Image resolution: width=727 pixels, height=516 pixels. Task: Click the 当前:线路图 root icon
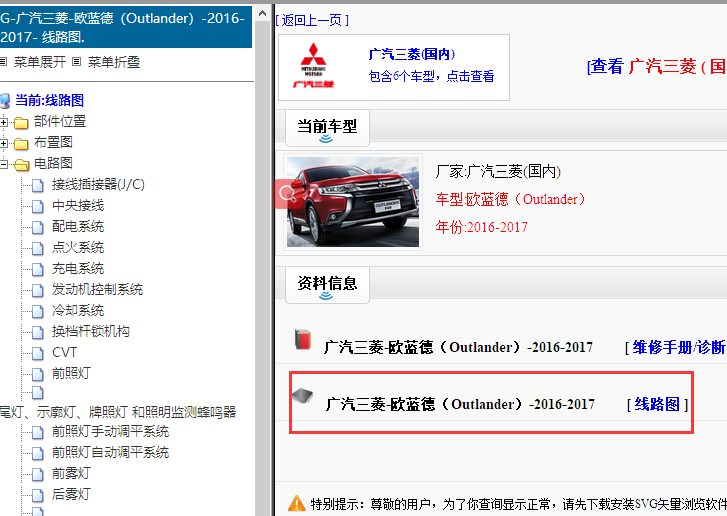(5, 101)
